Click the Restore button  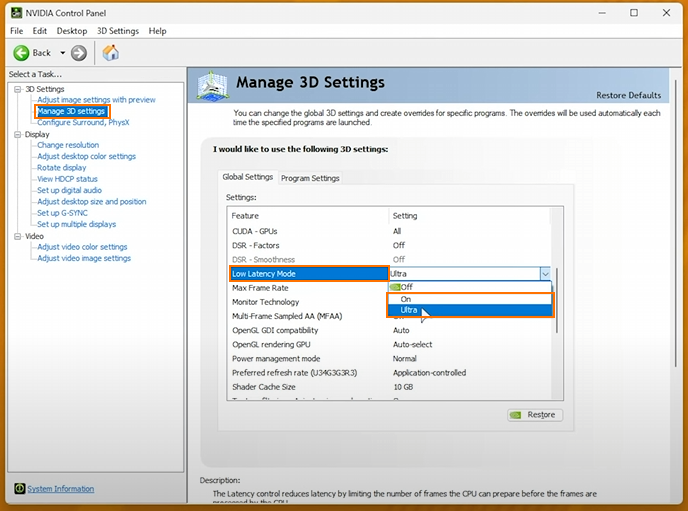pyautogui.click(x=535, y=415)
